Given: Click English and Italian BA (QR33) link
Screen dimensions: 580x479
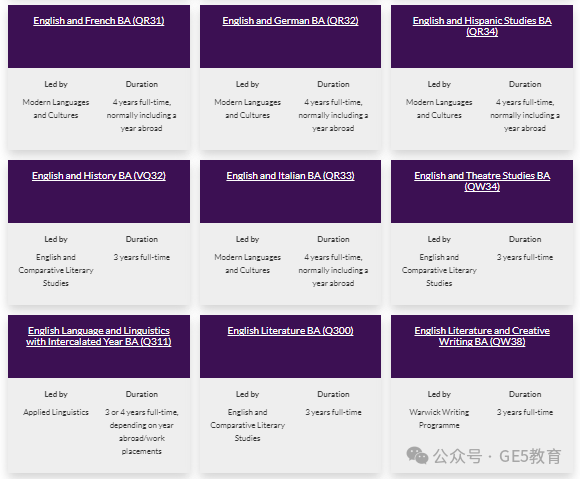Looking at the screenshot, I should 290,176.
